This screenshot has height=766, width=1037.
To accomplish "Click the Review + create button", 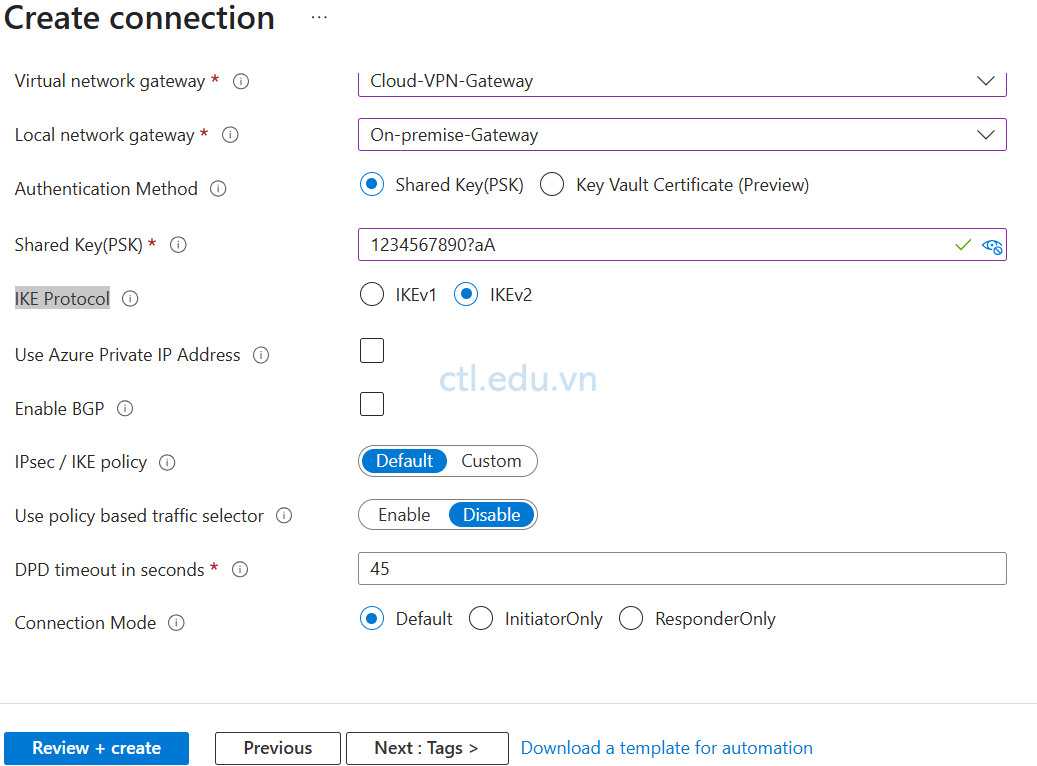I will pos(97,748).
